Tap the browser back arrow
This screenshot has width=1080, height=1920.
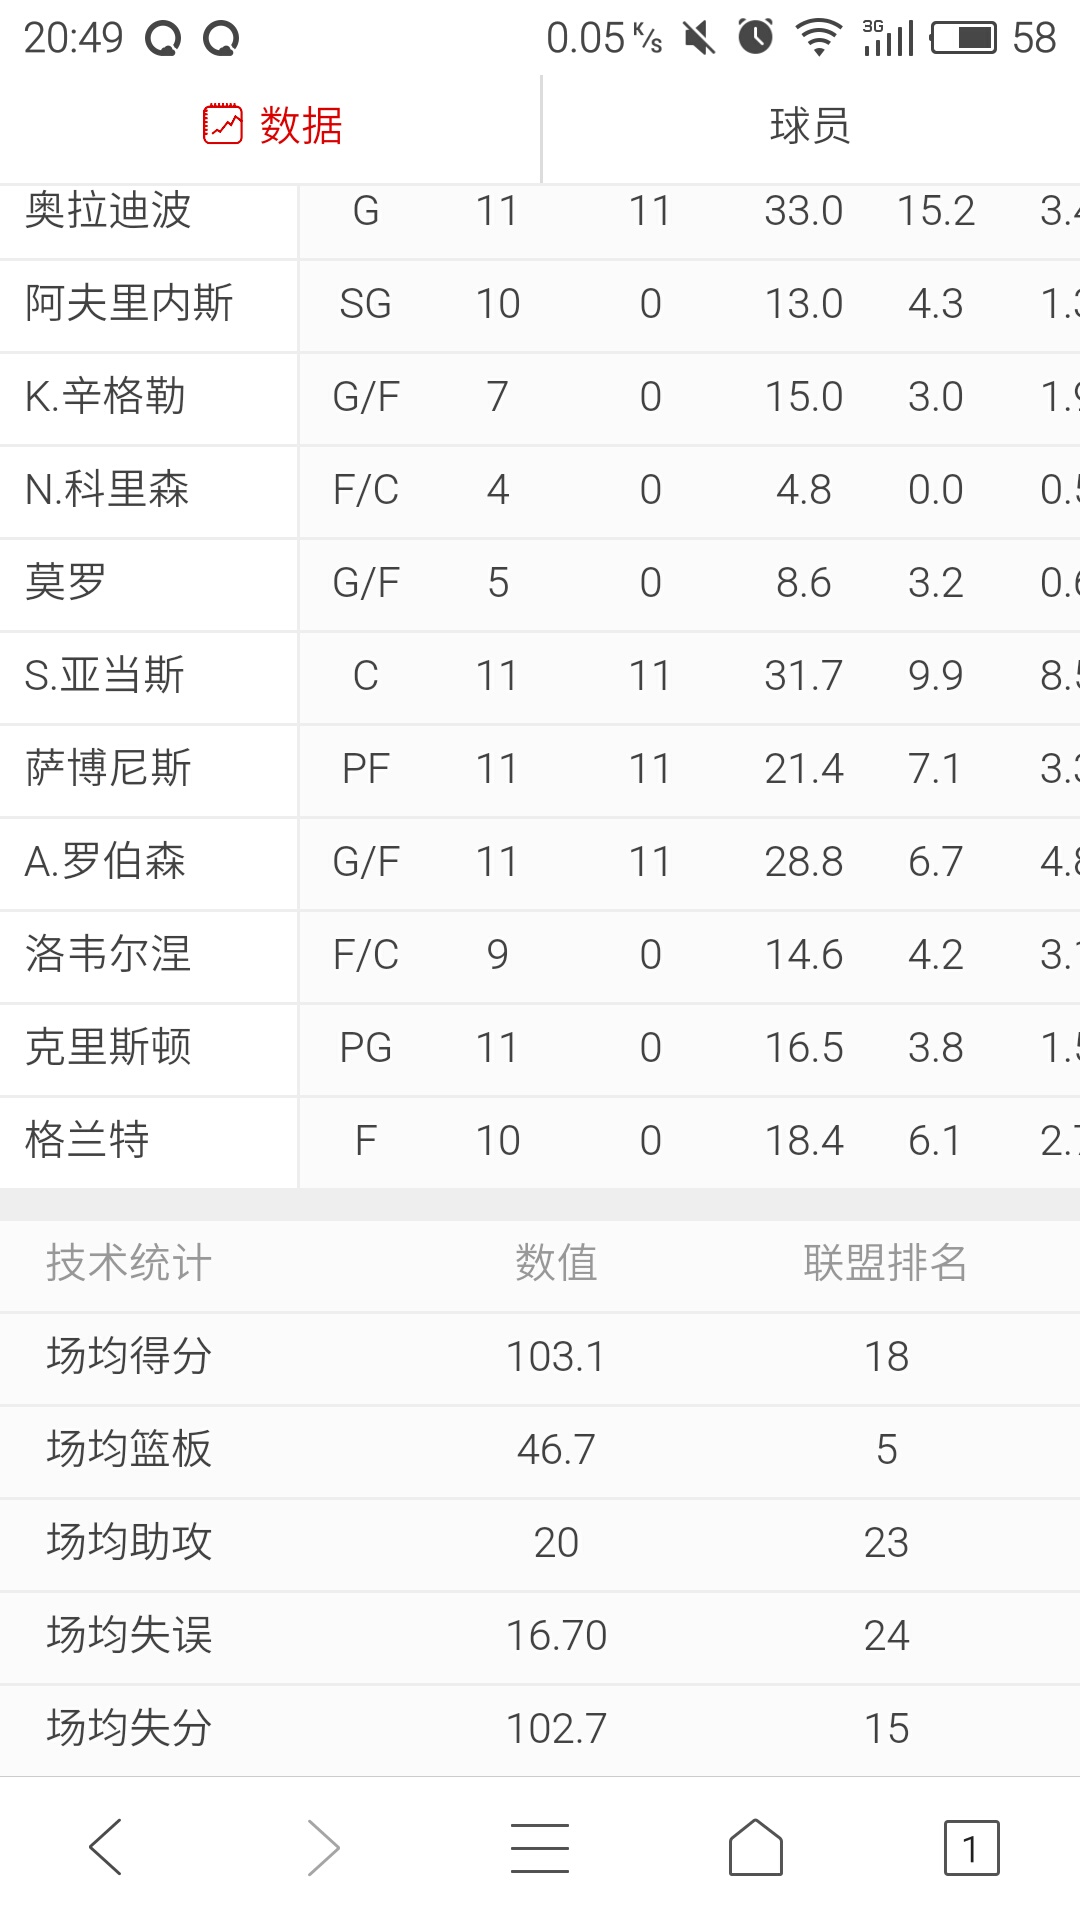tap(106, 1847)
